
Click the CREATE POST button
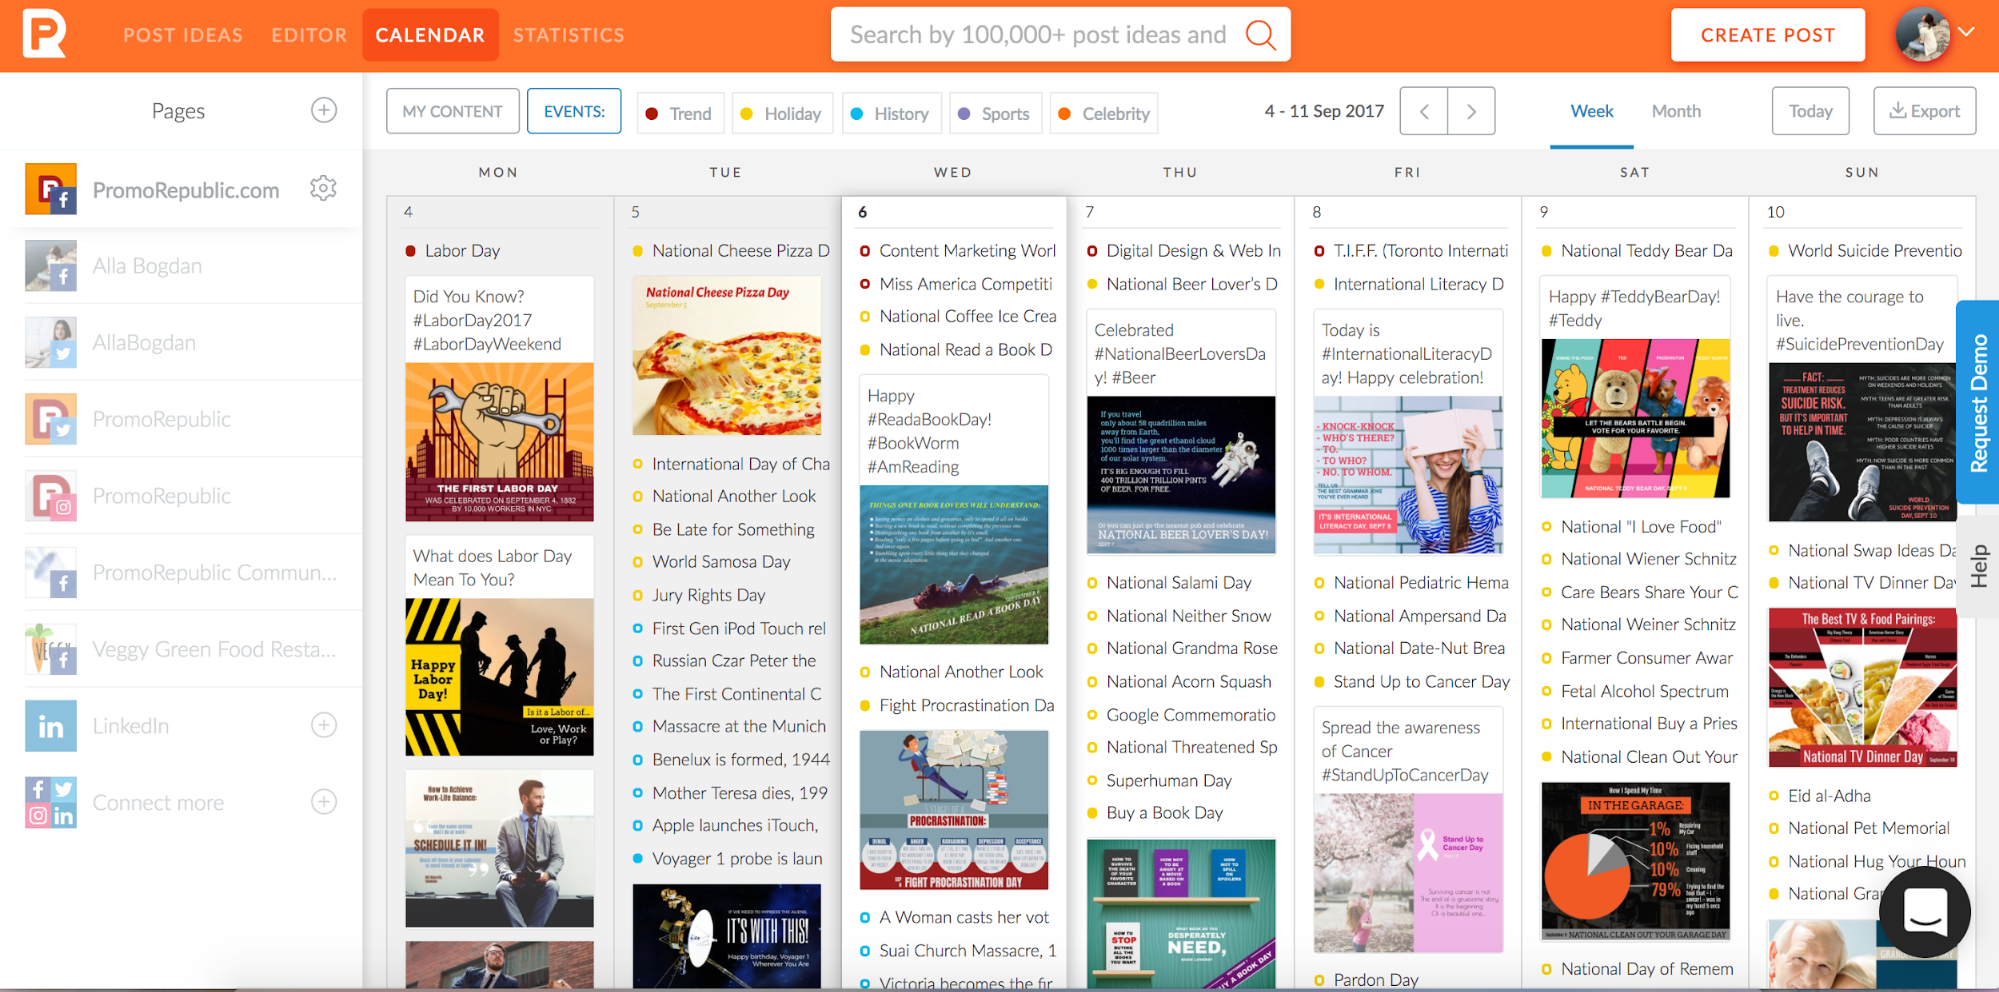[1767, 35]
